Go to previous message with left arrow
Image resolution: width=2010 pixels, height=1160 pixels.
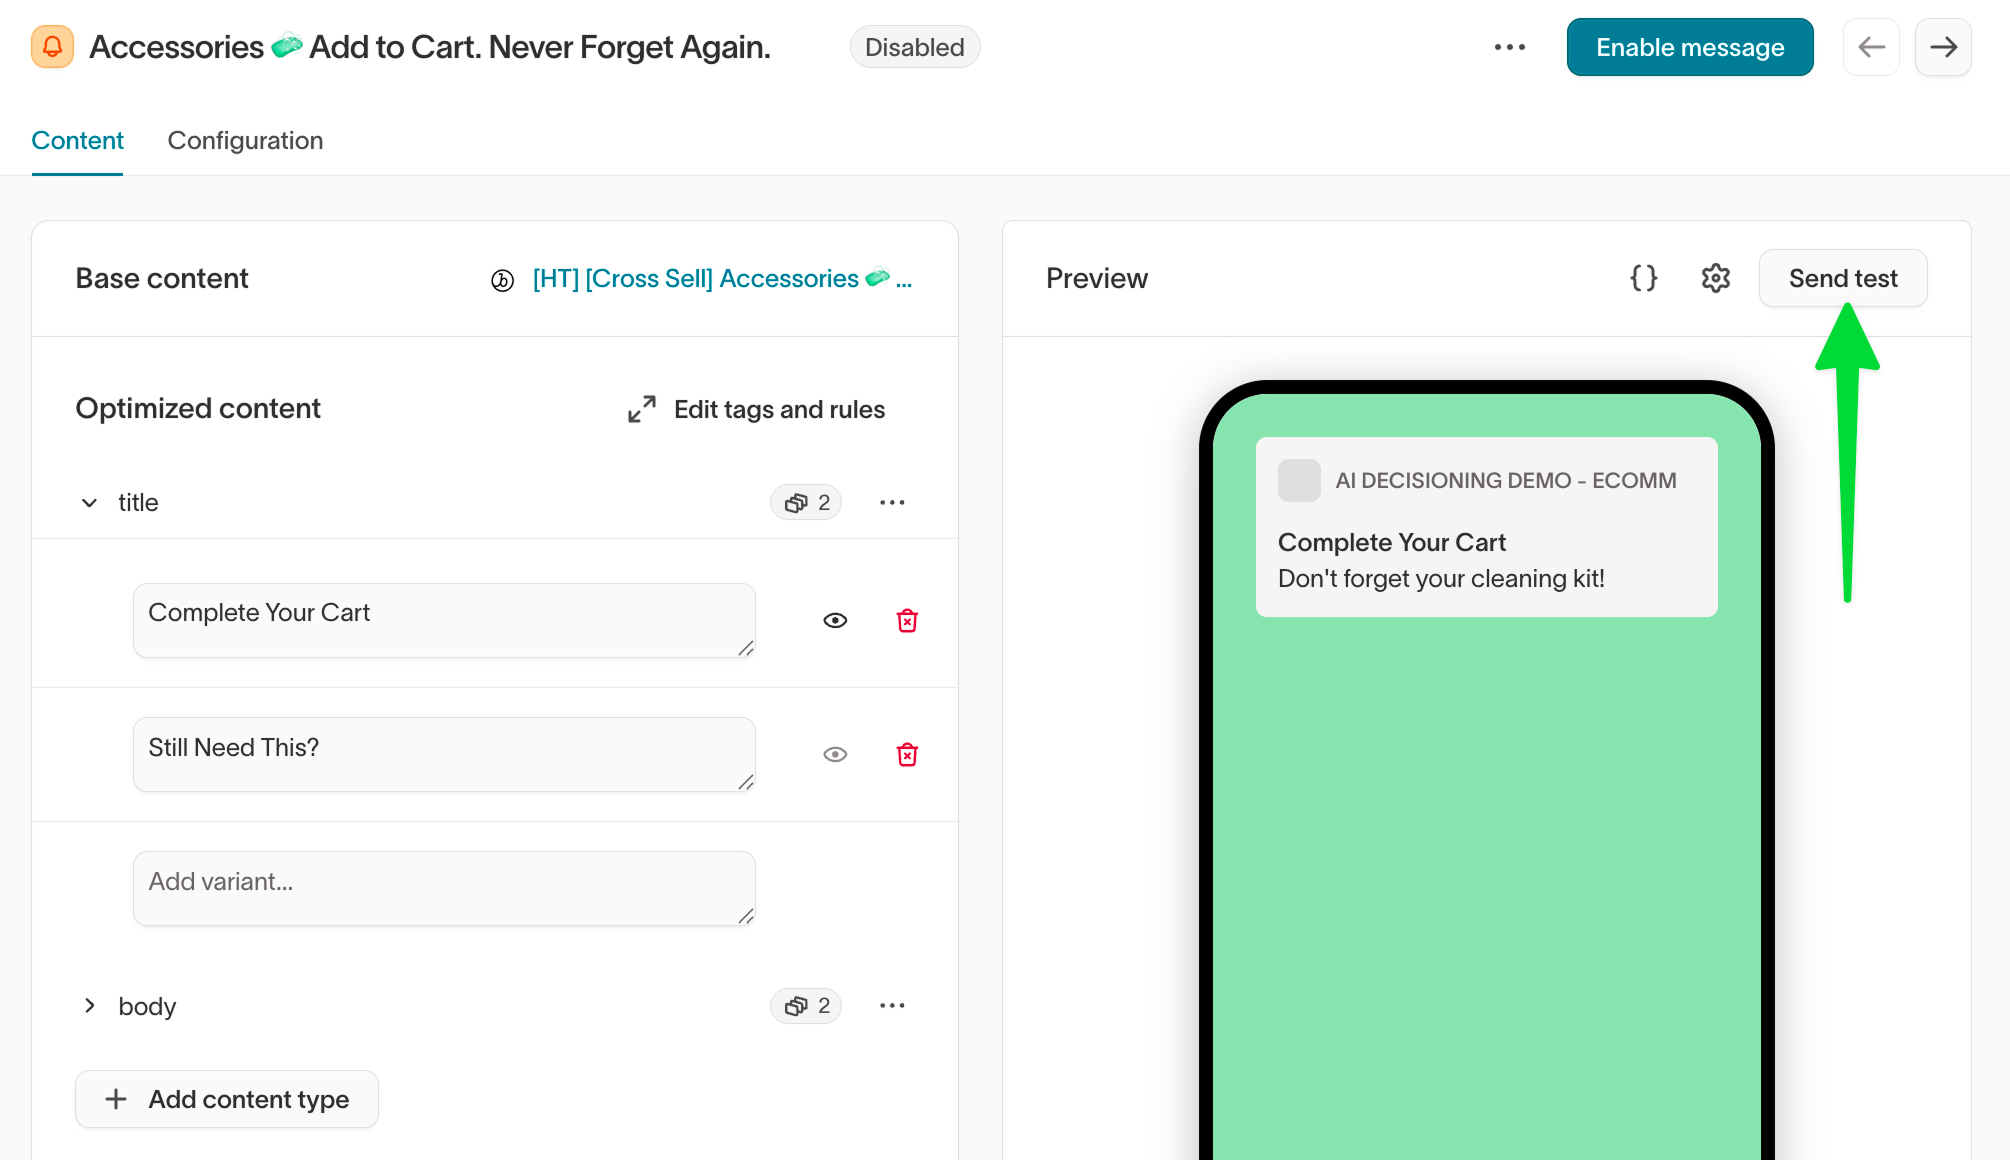pyautogui.click(x=1871, y=47)
